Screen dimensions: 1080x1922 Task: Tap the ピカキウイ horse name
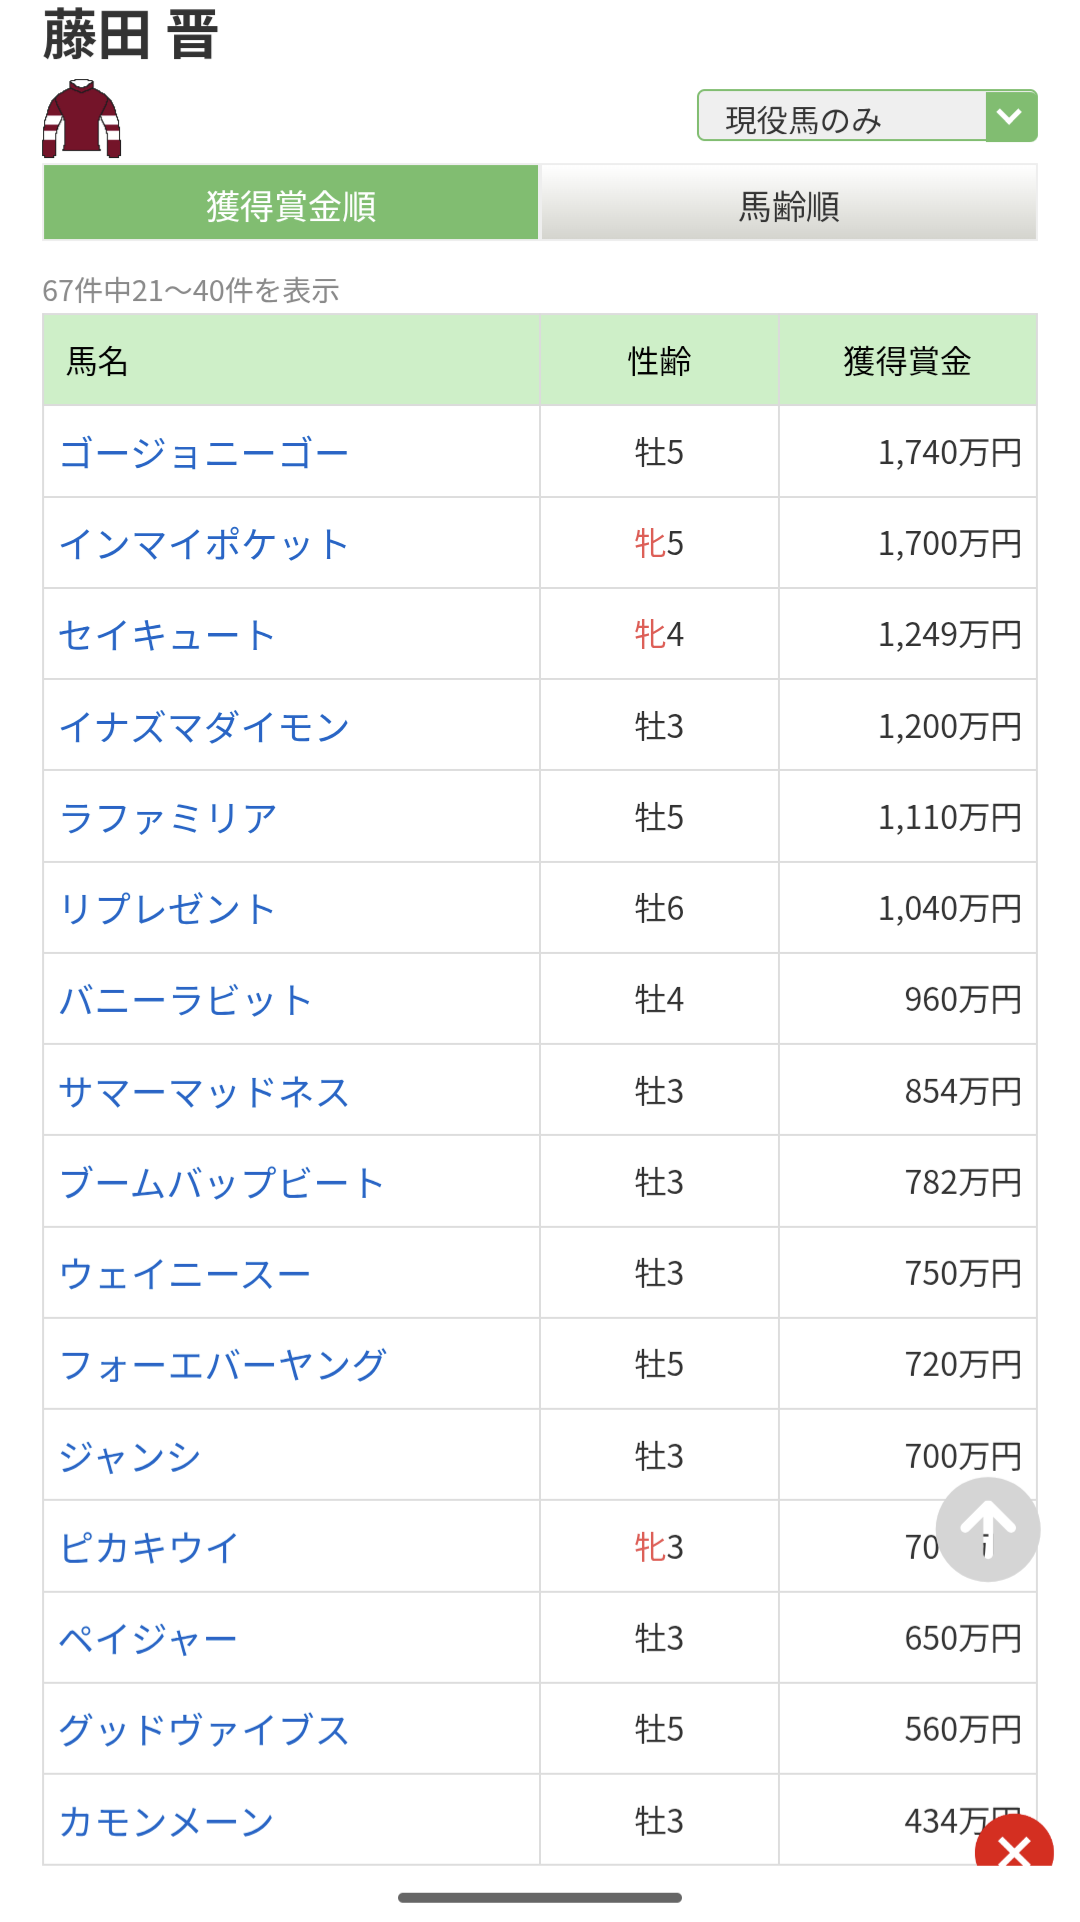pos(149,1548)
